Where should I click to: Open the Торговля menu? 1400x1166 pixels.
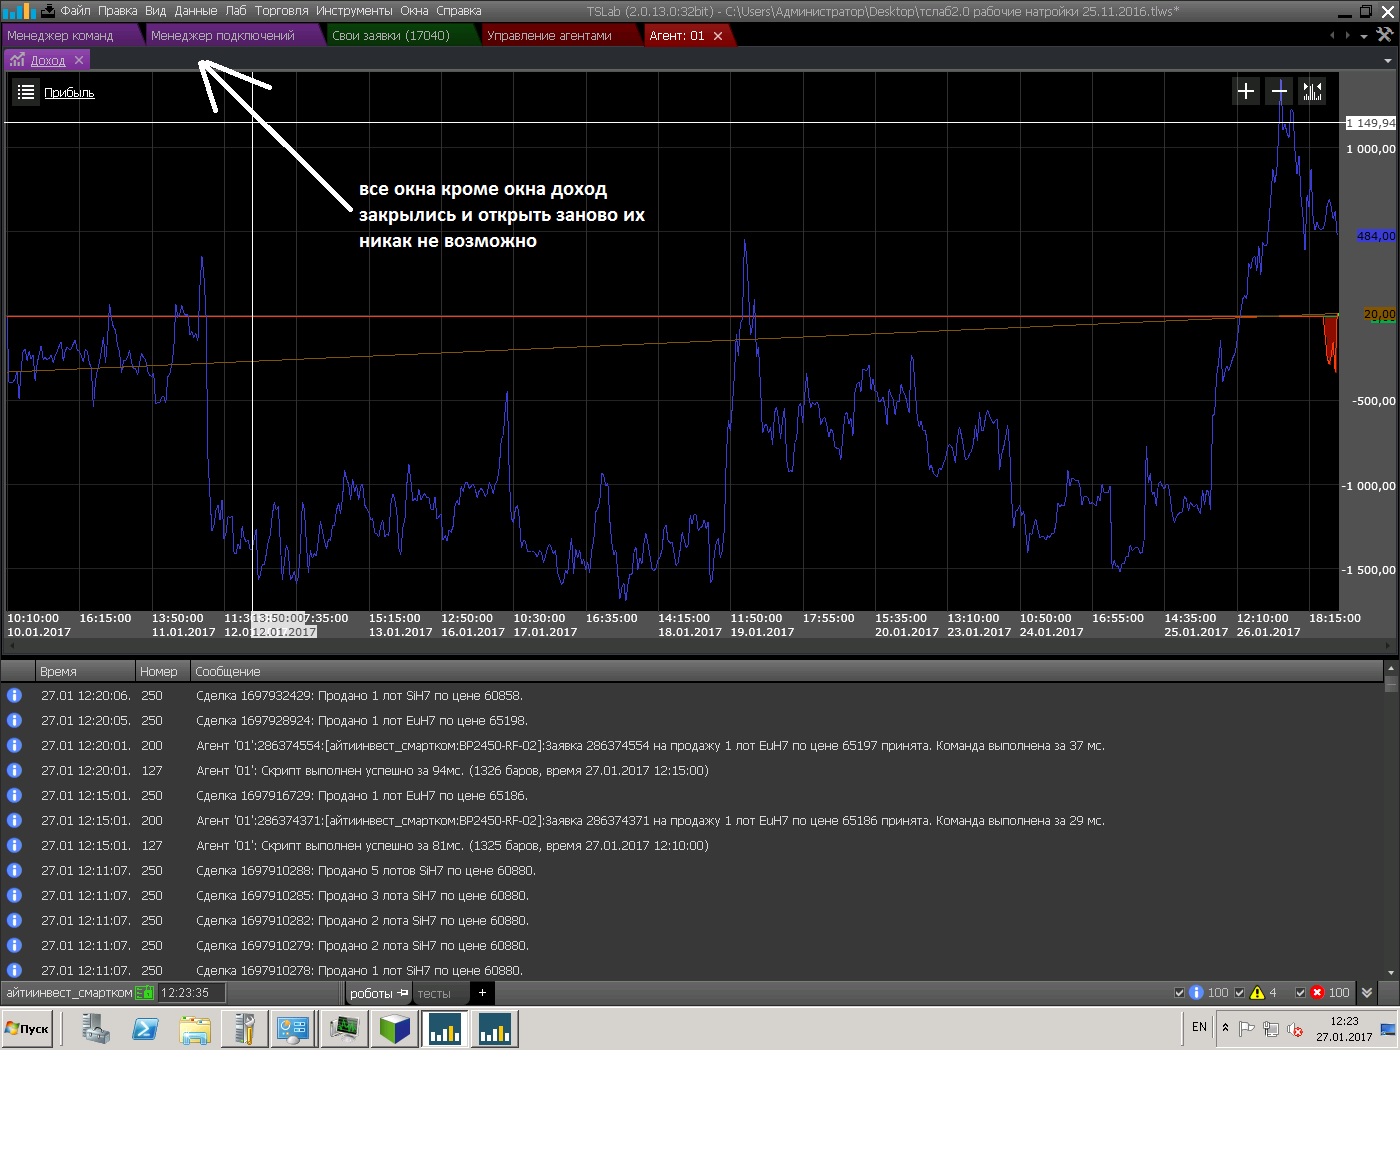click(x=281, y=11)
